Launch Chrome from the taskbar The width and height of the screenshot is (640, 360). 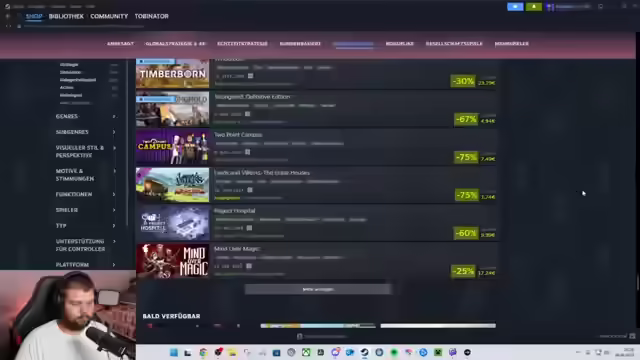pyautogui.click(x=203, y=352)
